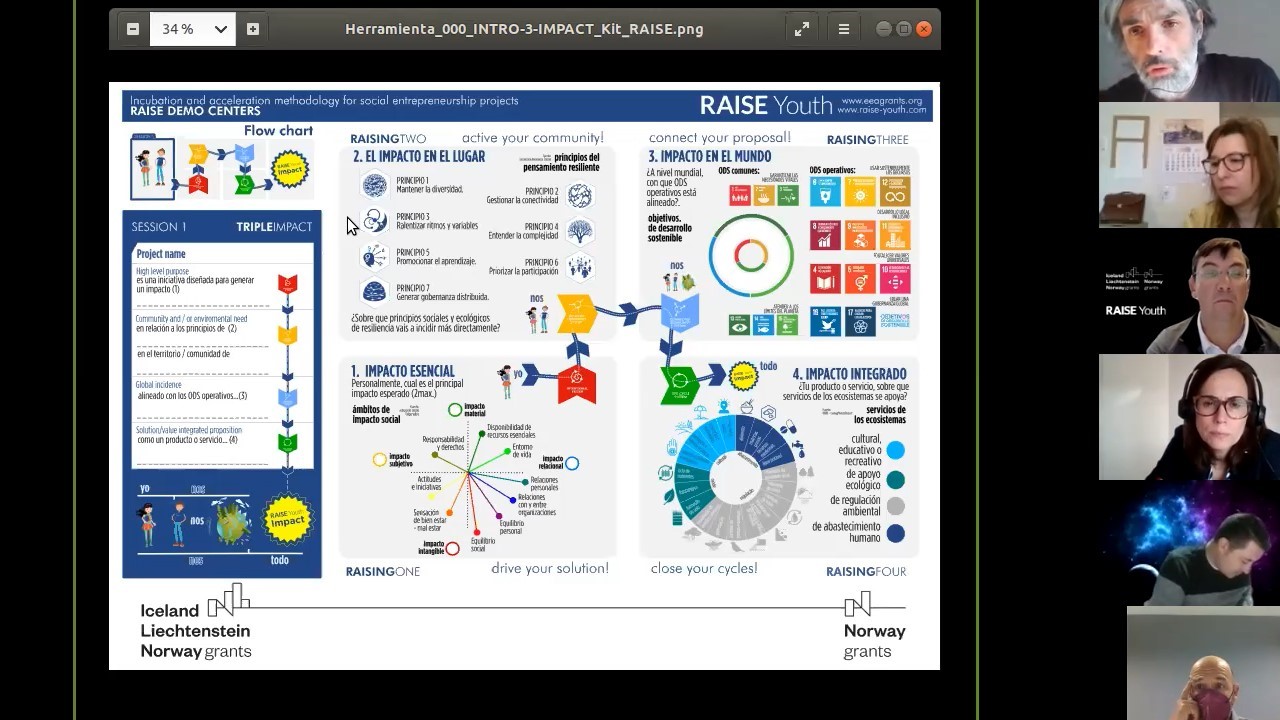Click 'RAISE DEMO CENTERS' header text
This screenshot has height=720, width=1280.
coord(195,111)
